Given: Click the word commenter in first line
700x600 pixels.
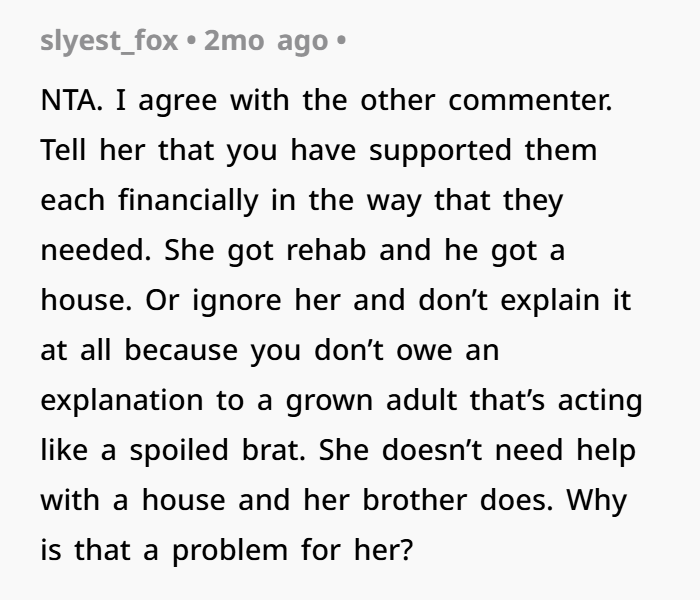Looking at the screenshot, I should point(530,100).
